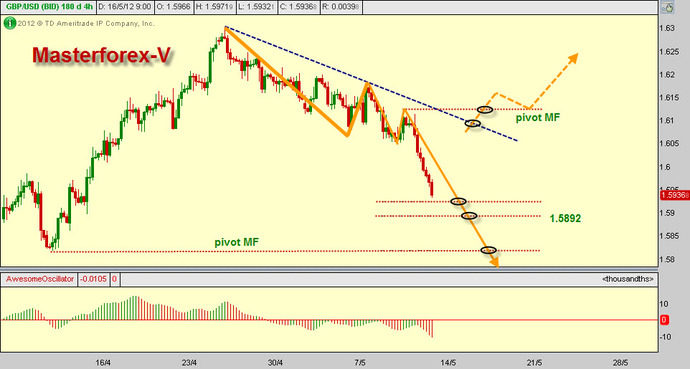This screenshot has width=690, height=369.
Task: Click the AwesomeOscillator study label
Action: coord(40,279)
